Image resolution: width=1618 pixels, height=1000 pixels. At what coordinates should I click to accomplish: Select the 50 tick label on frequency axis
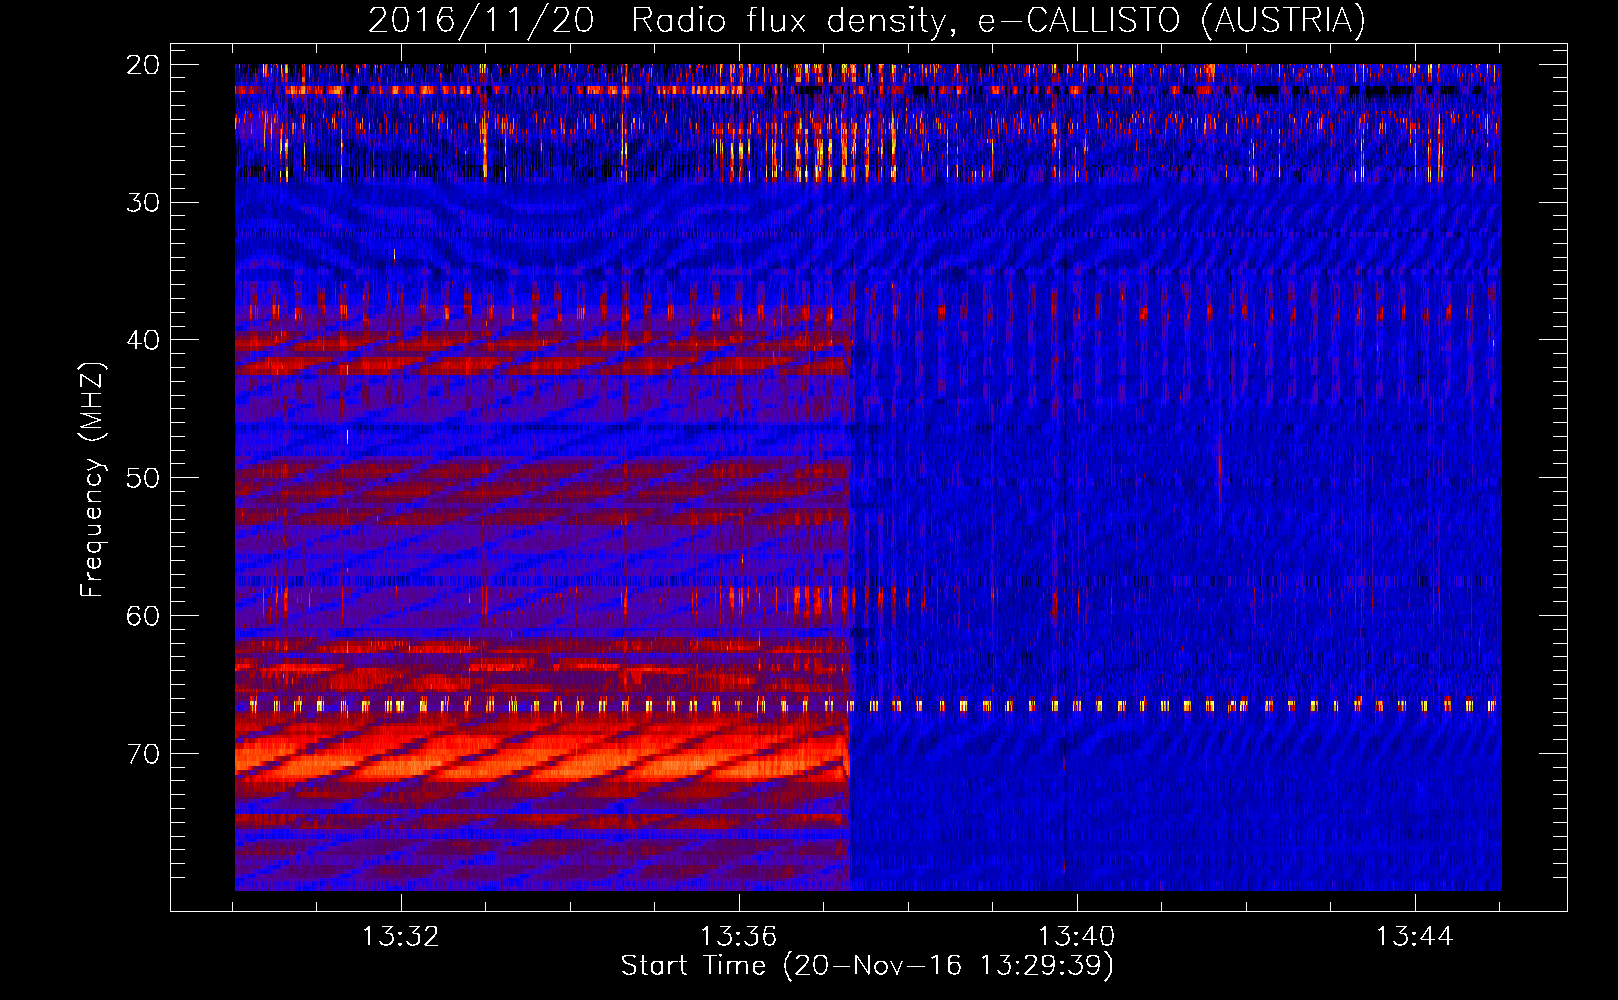click(x=144, y=478)
